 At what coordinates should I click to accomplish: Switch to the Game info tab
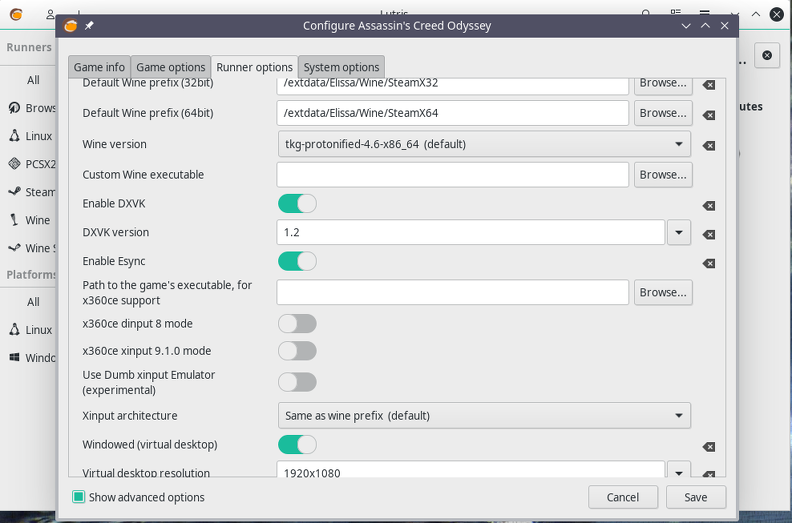(x=99, y=67)
